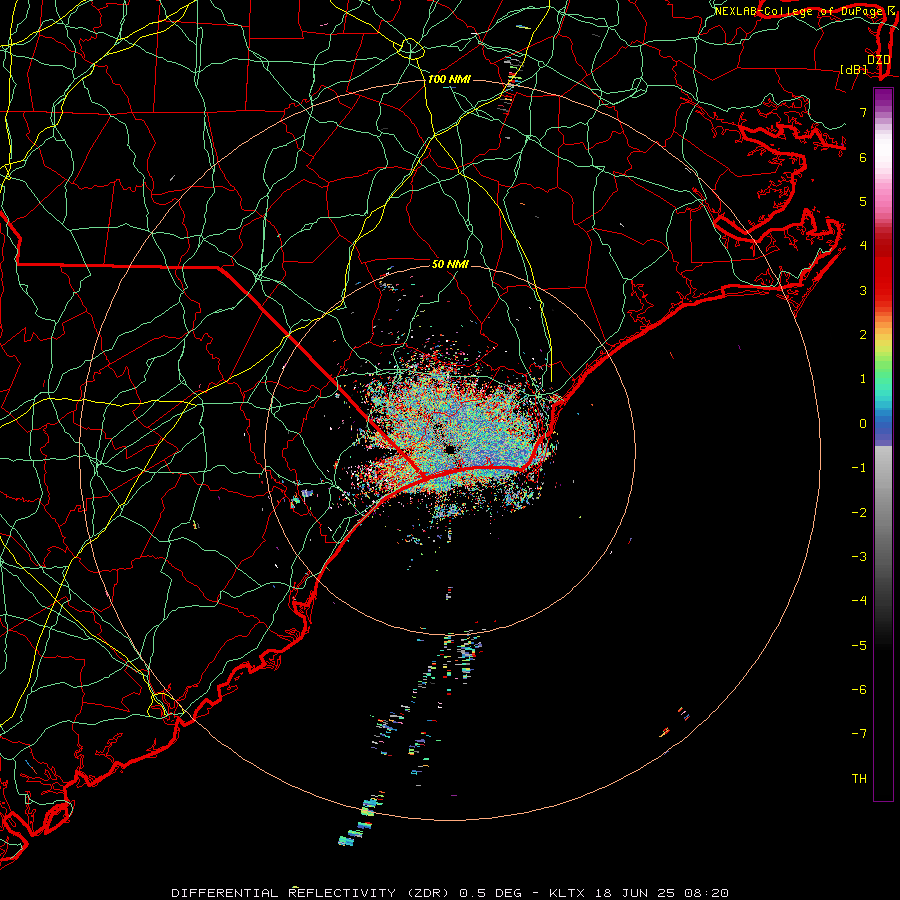Click the TH threshold label

tap(859, 779)
